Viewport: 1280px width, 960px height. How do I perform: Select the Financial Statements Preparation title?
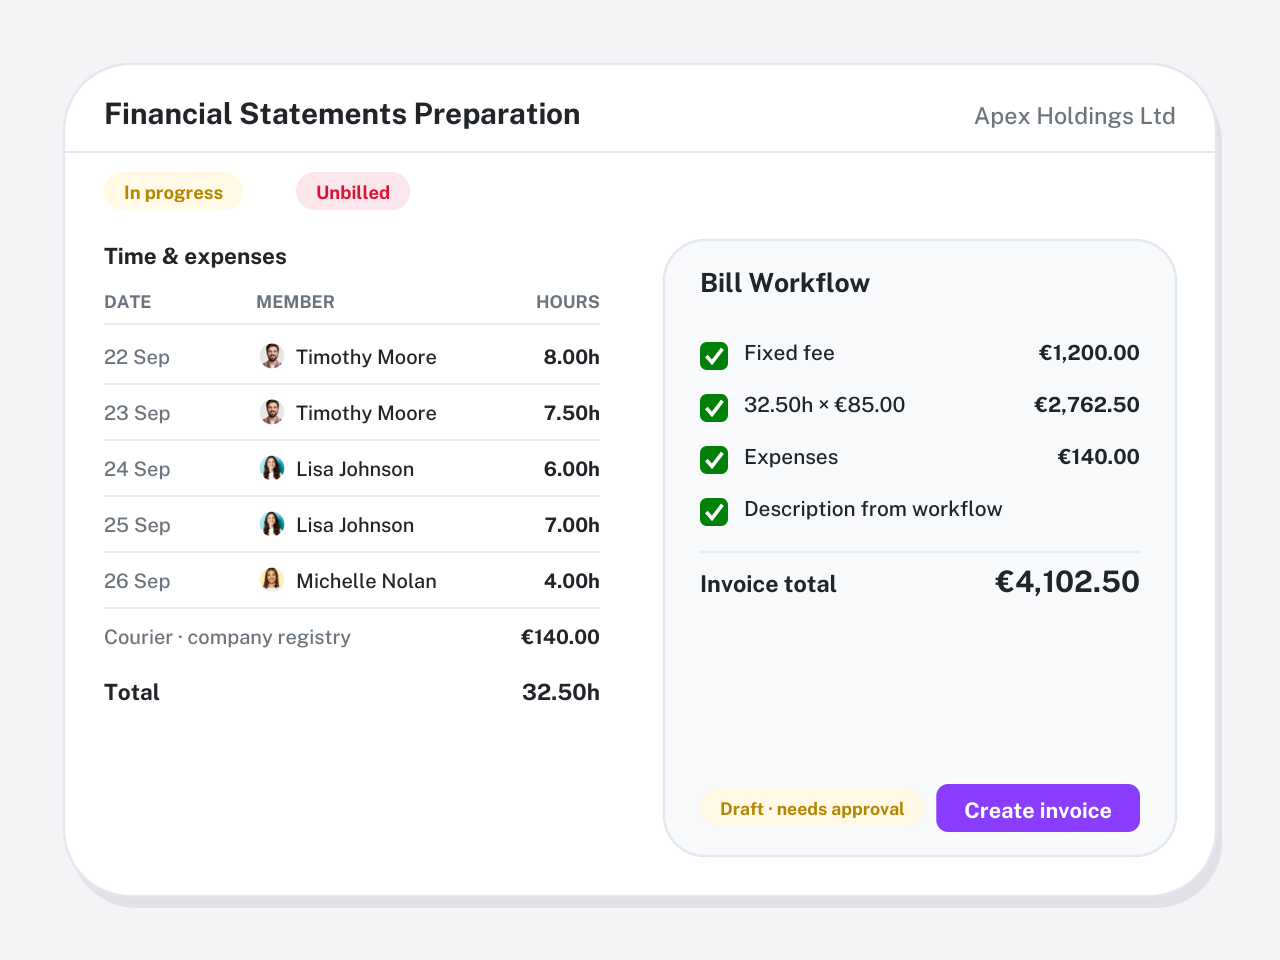(x=342, y=114)
